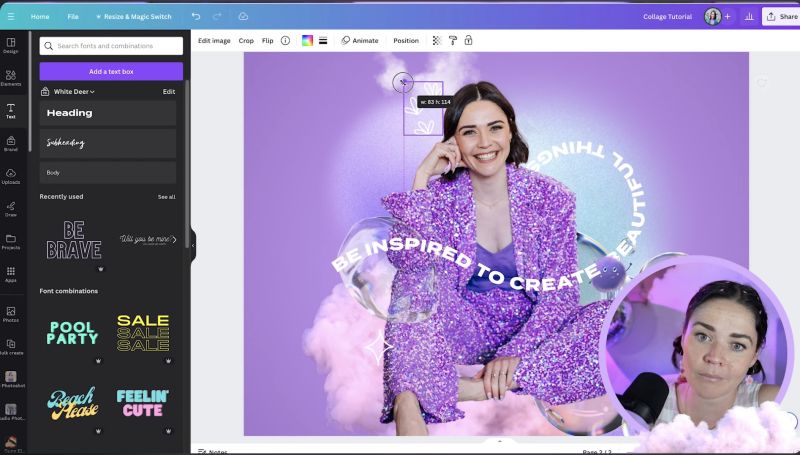The height and width of the screenshot is (455, 800).
Task: Select the BE BRAVE font thumbnail
Action: [74, 240]
